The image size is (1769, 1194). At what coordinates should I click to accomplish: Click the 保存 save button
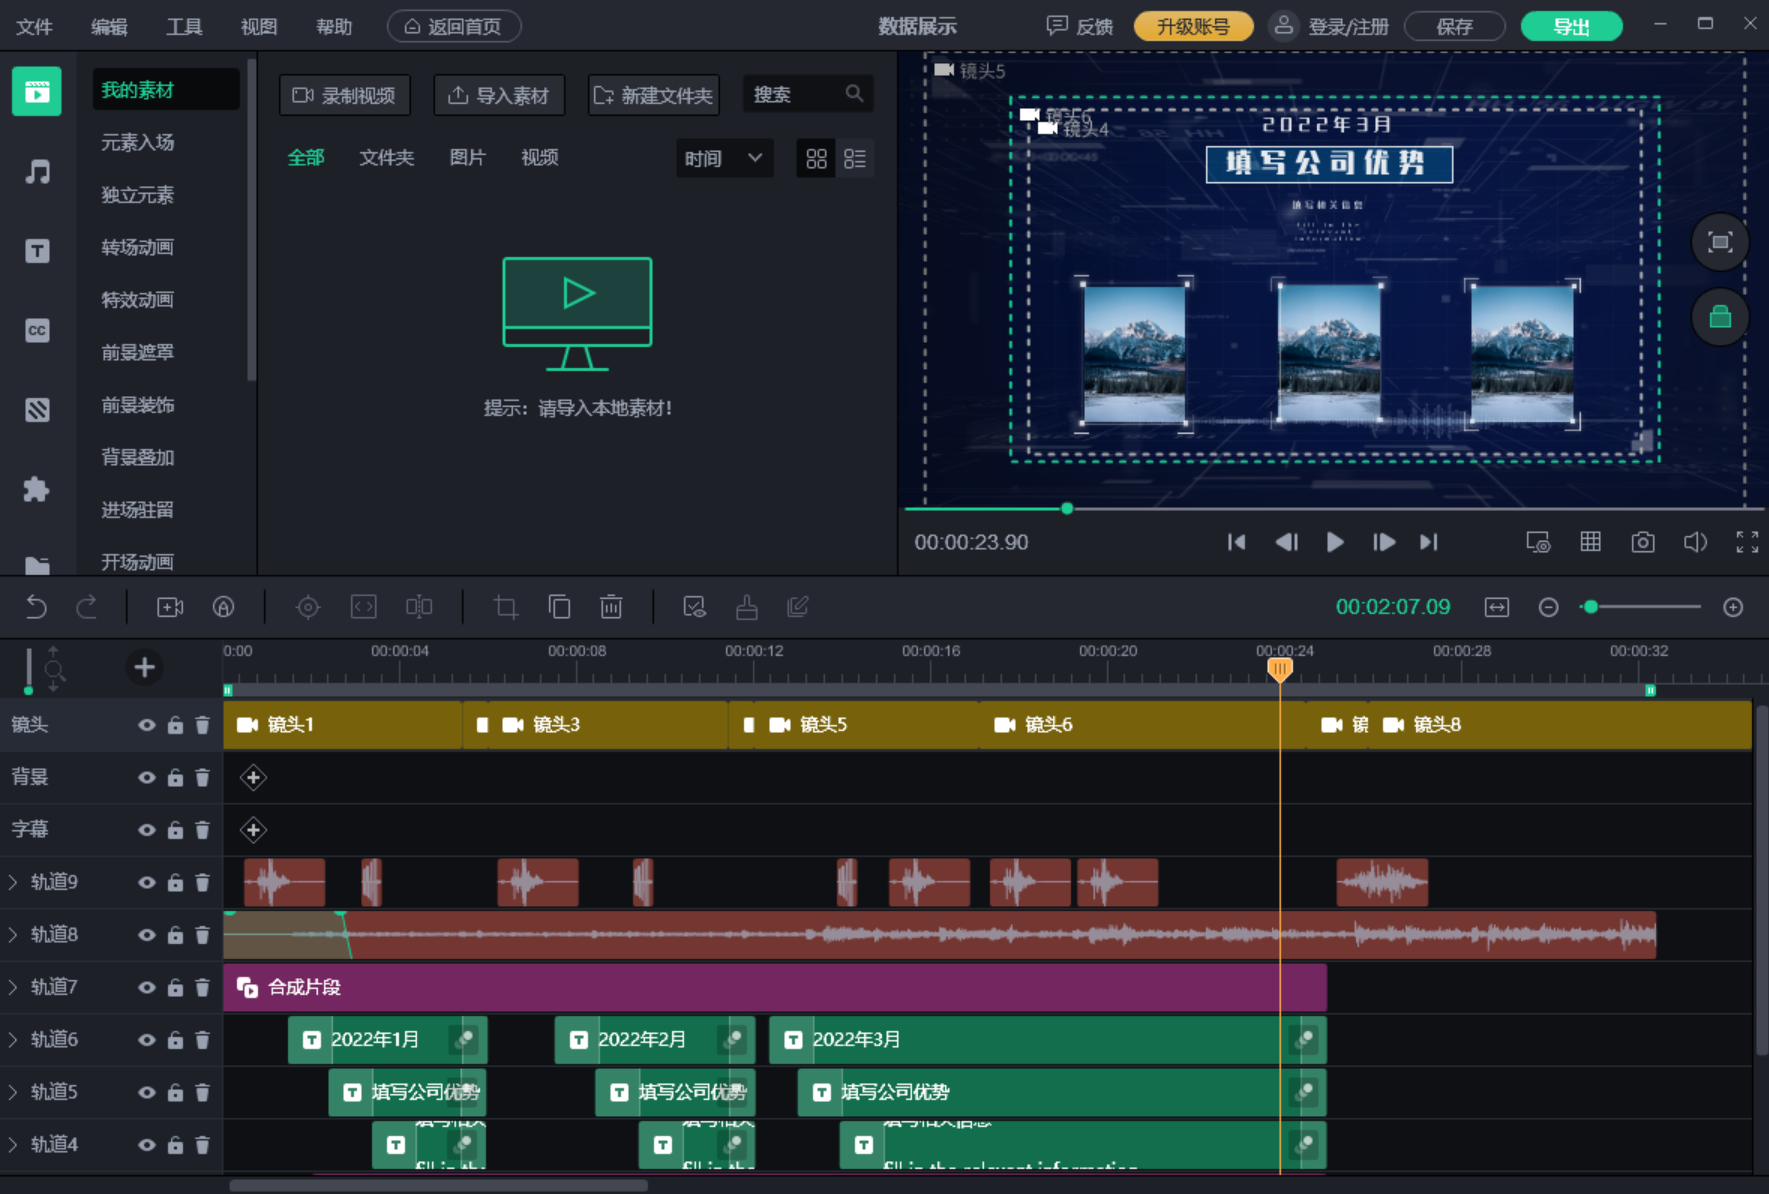[x=1454, y=26]
